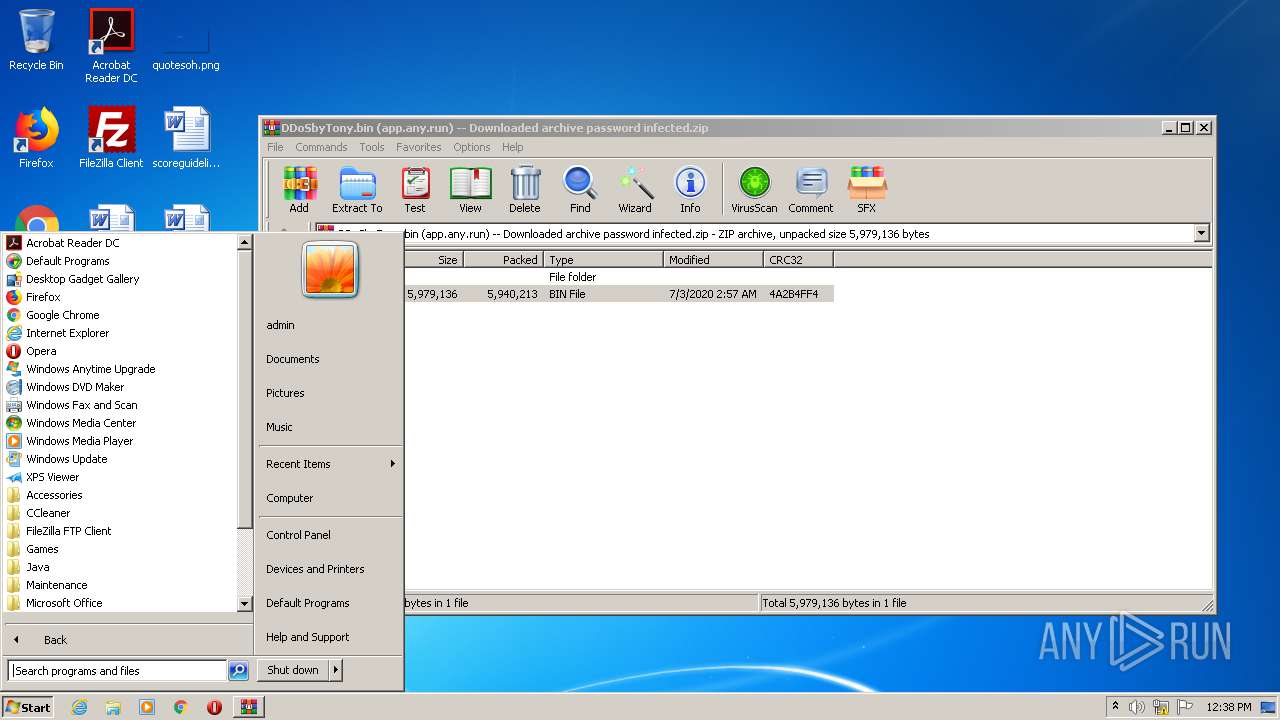1280x720 pixels.
Task: Click the volume tray icon
Action: click(x=1137, y=707)
